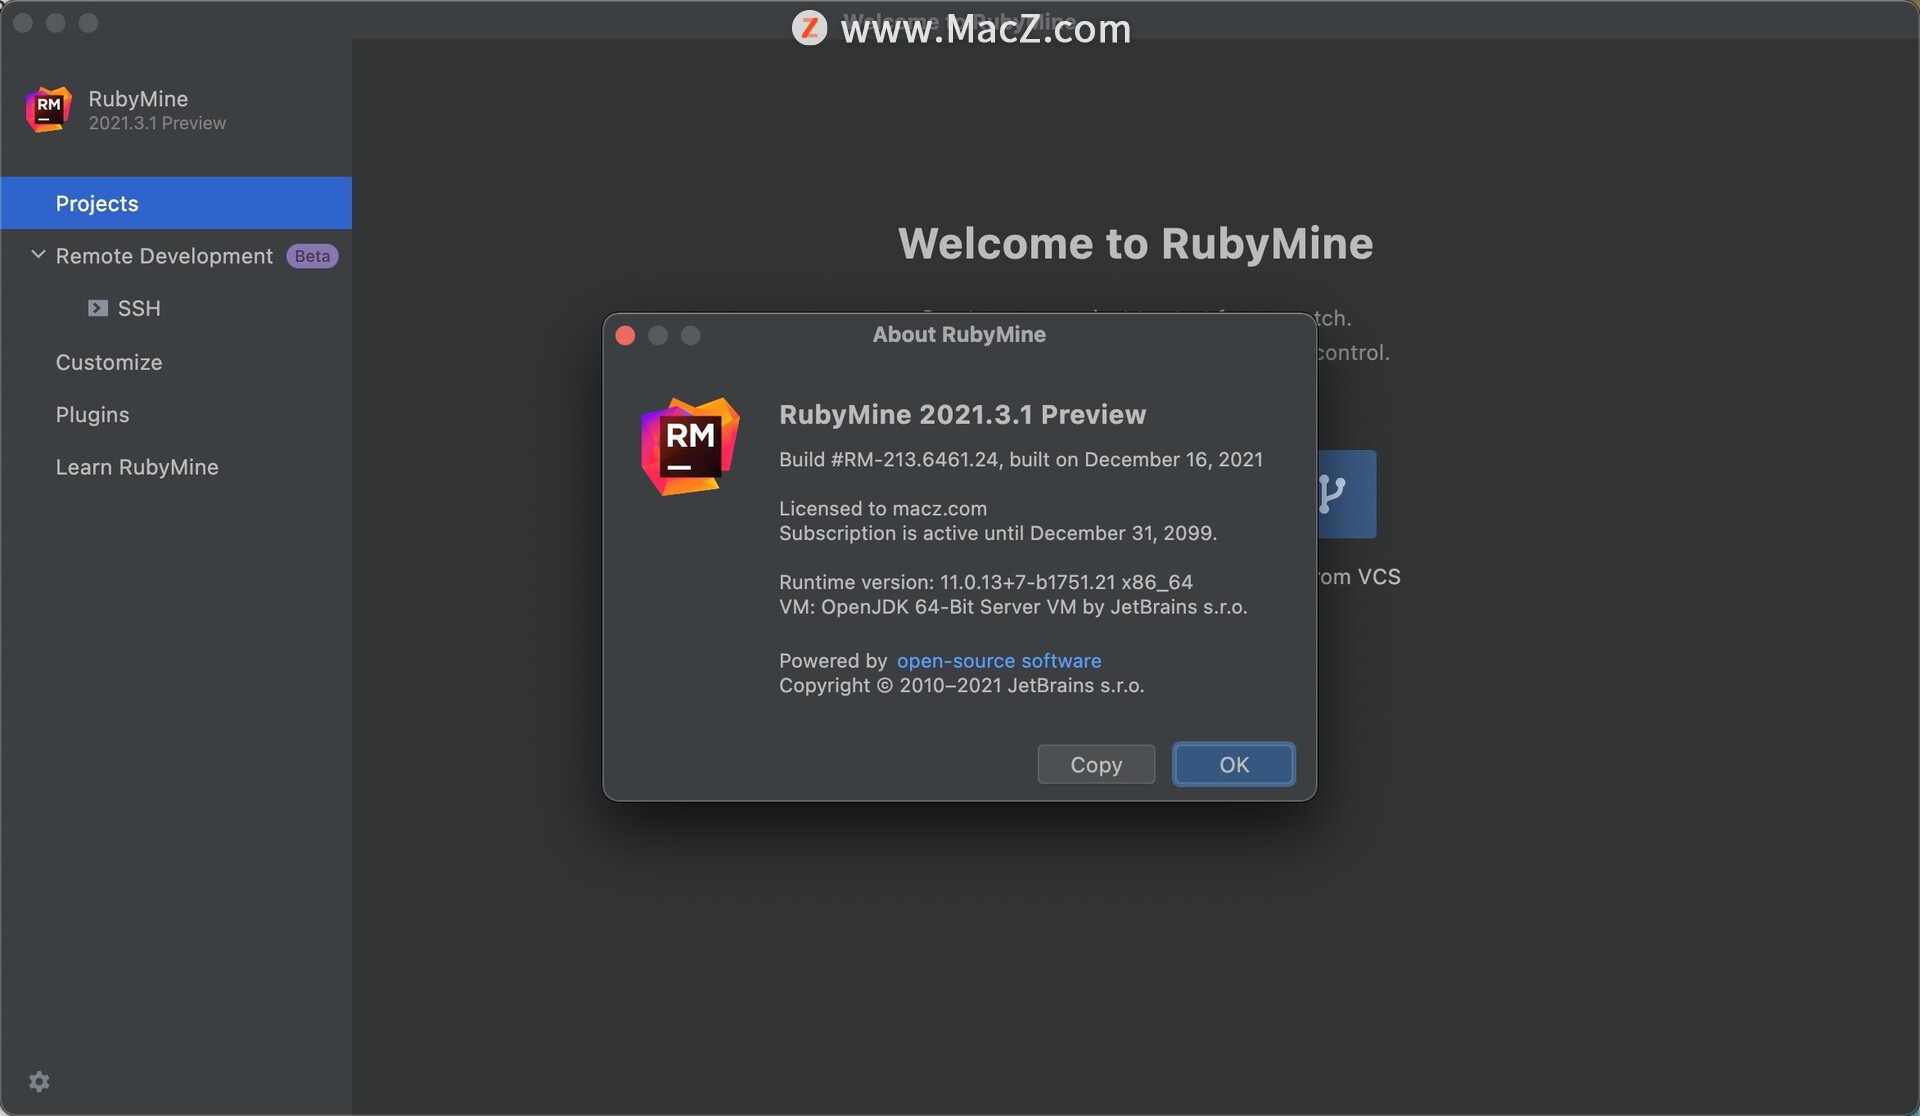Open Remote Development in the sidebar
This screenshot has height=1116, width=1920.
164,256
